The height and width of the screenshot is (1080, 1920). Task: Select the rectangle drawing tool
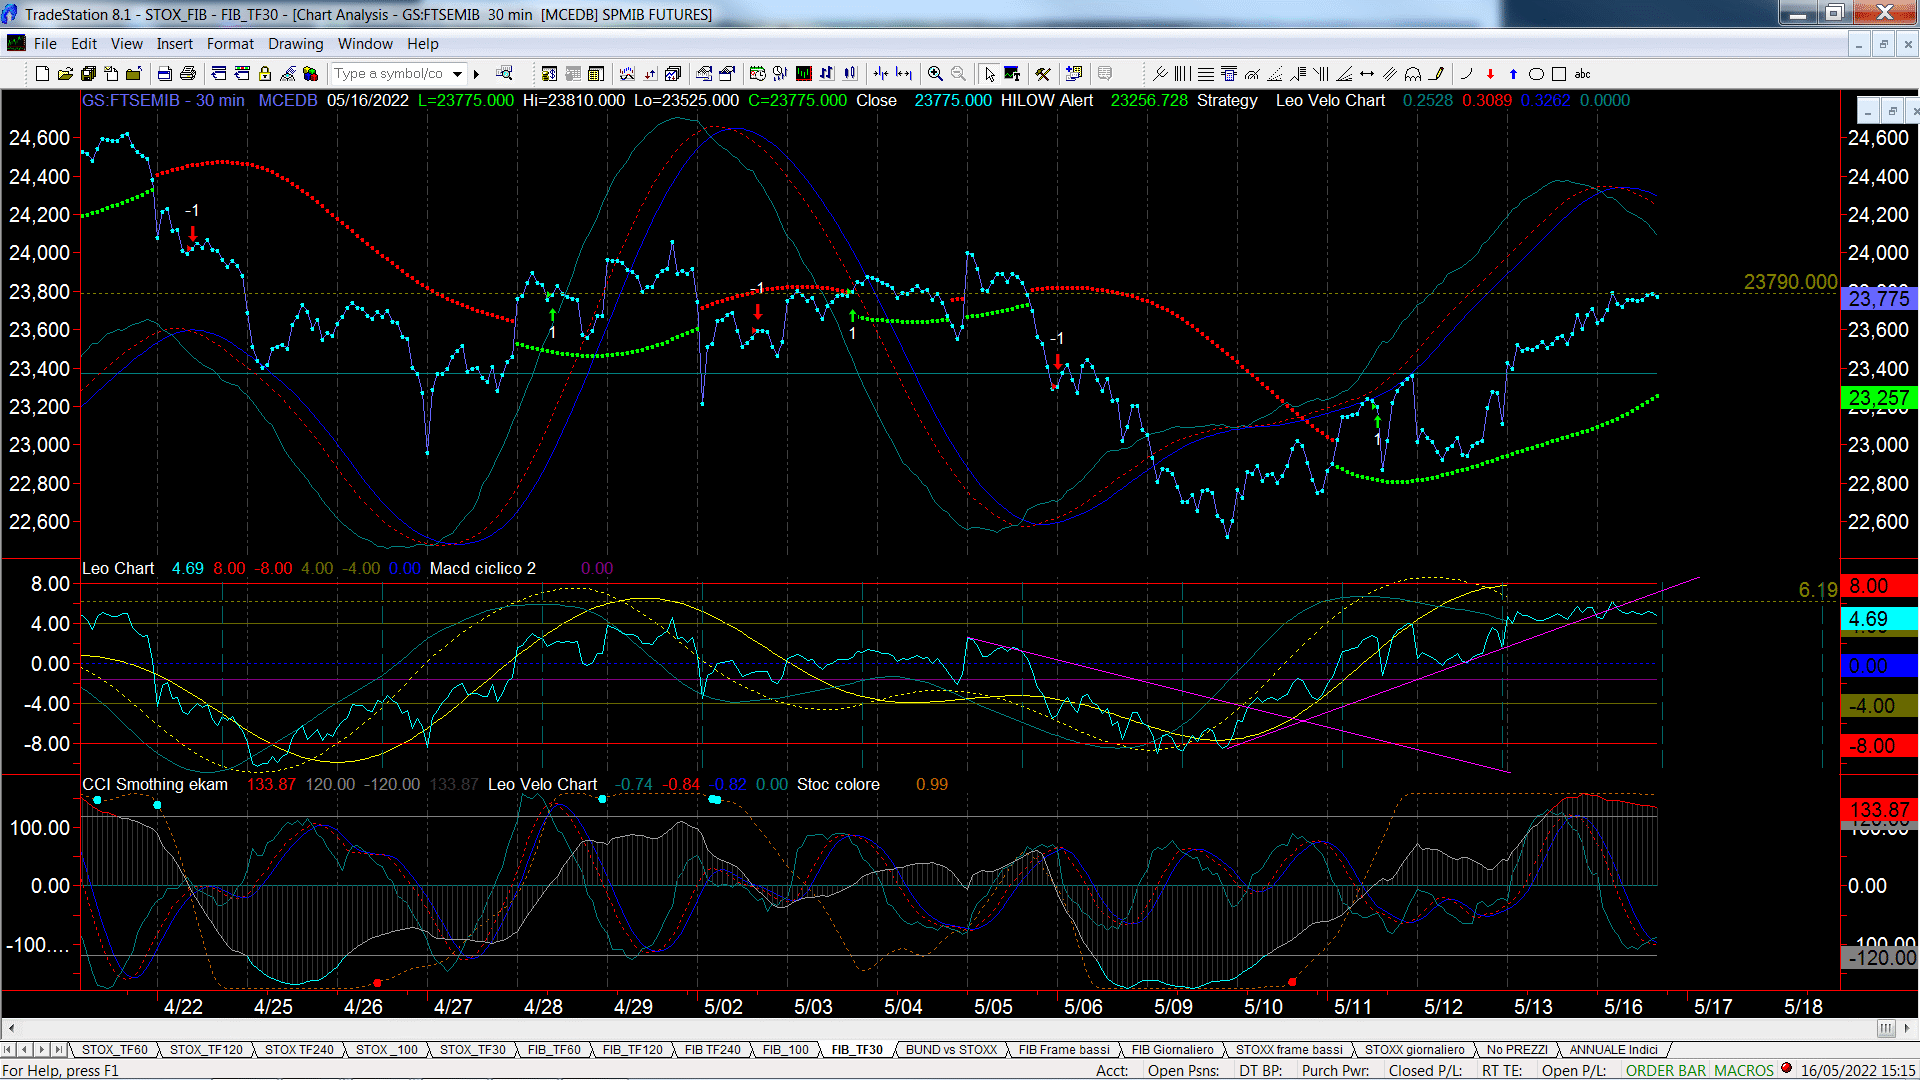1559,74
